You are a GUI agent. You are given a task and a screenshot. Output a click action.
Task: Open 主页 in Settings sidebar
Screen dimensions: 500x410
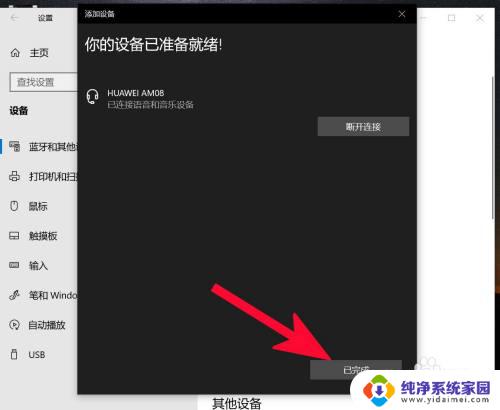(39, 53)
